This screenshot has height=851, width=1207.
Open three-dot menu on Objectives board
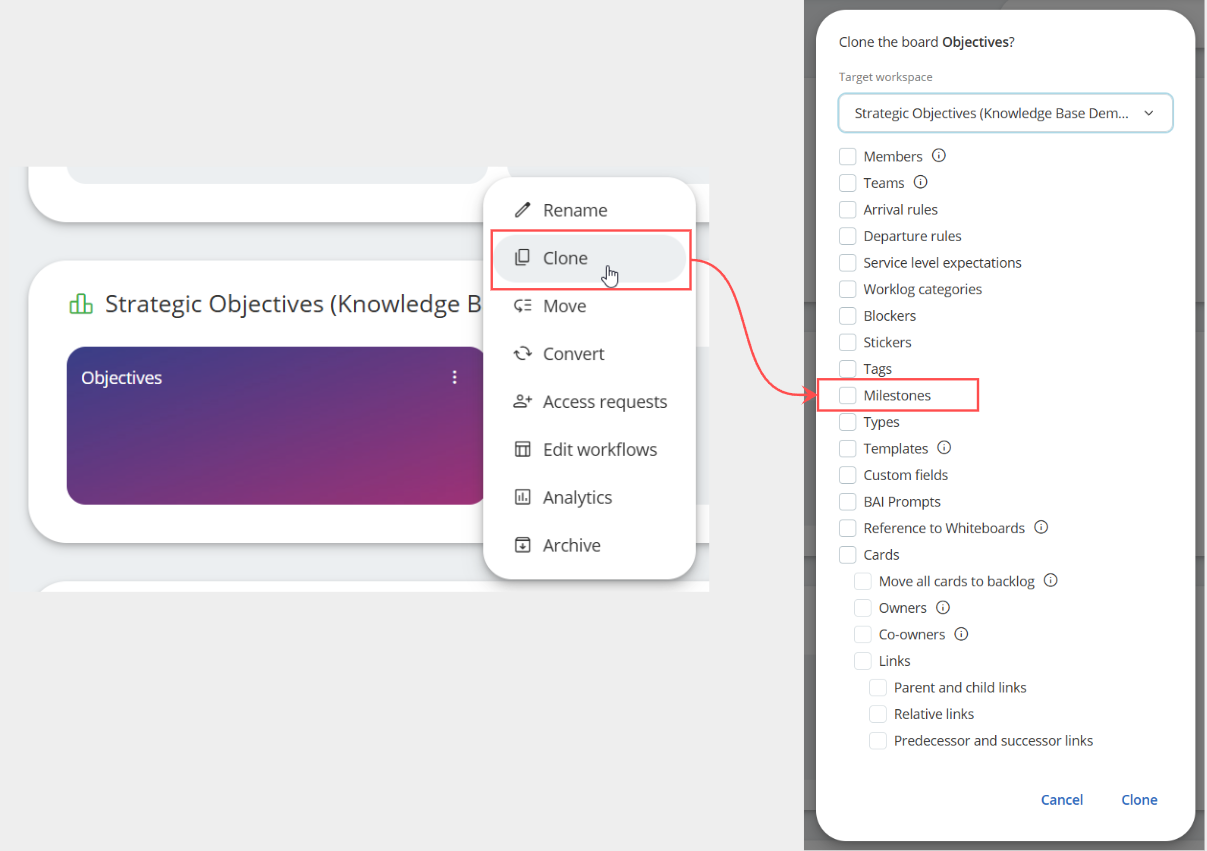coord(455,377)
